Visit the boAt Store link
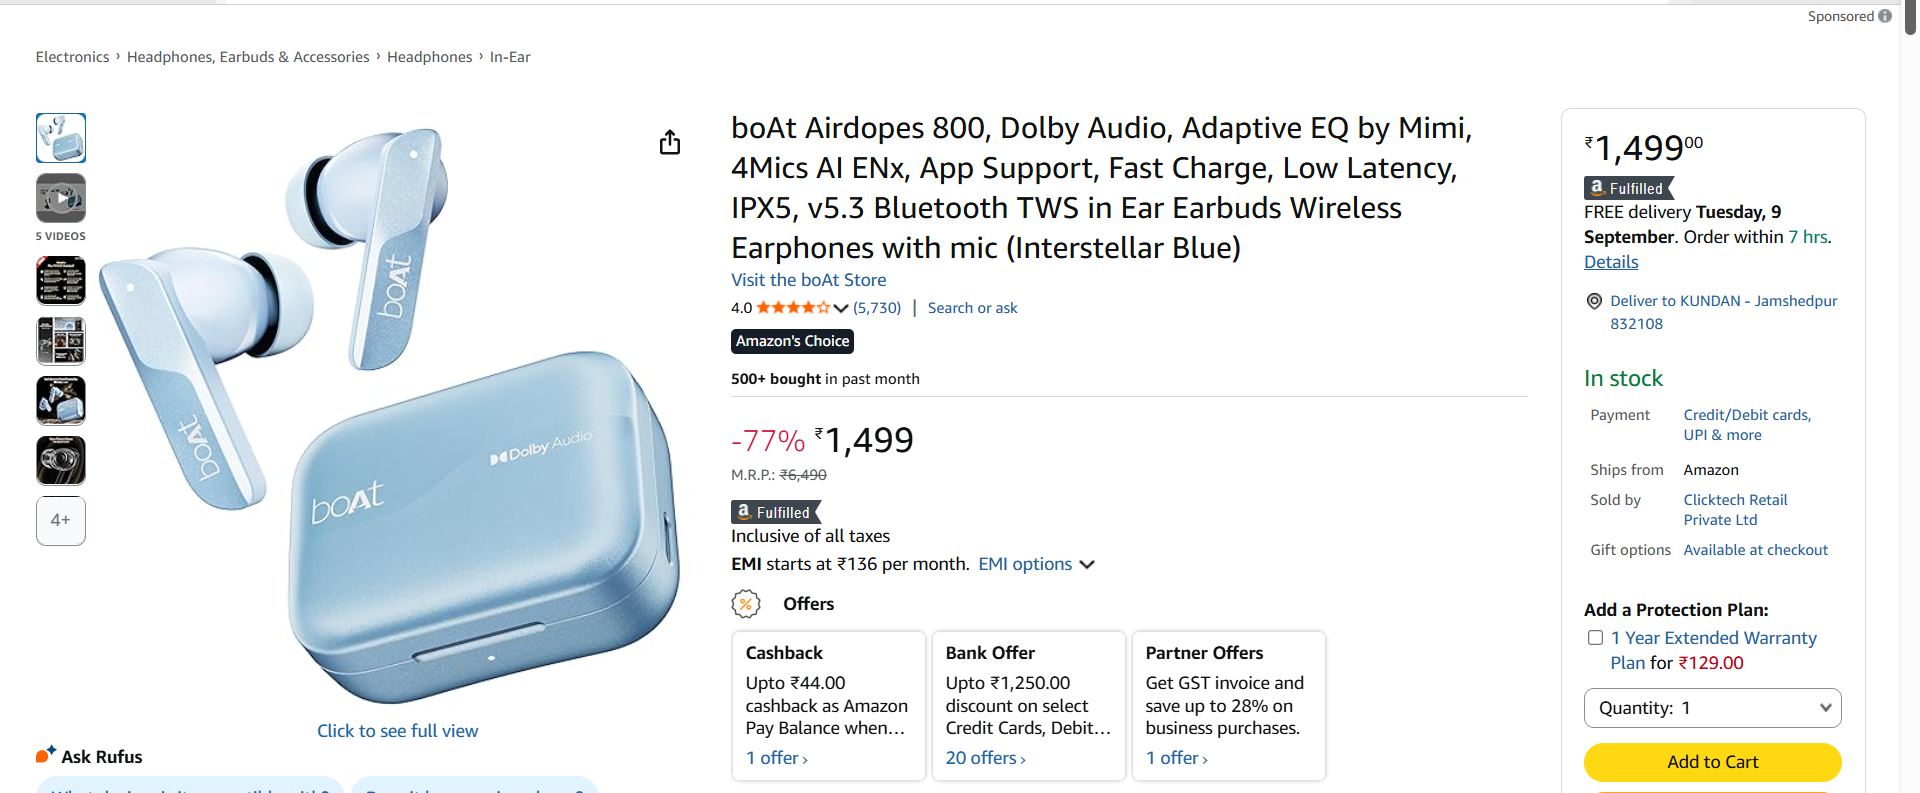 [x=808, y=280]
